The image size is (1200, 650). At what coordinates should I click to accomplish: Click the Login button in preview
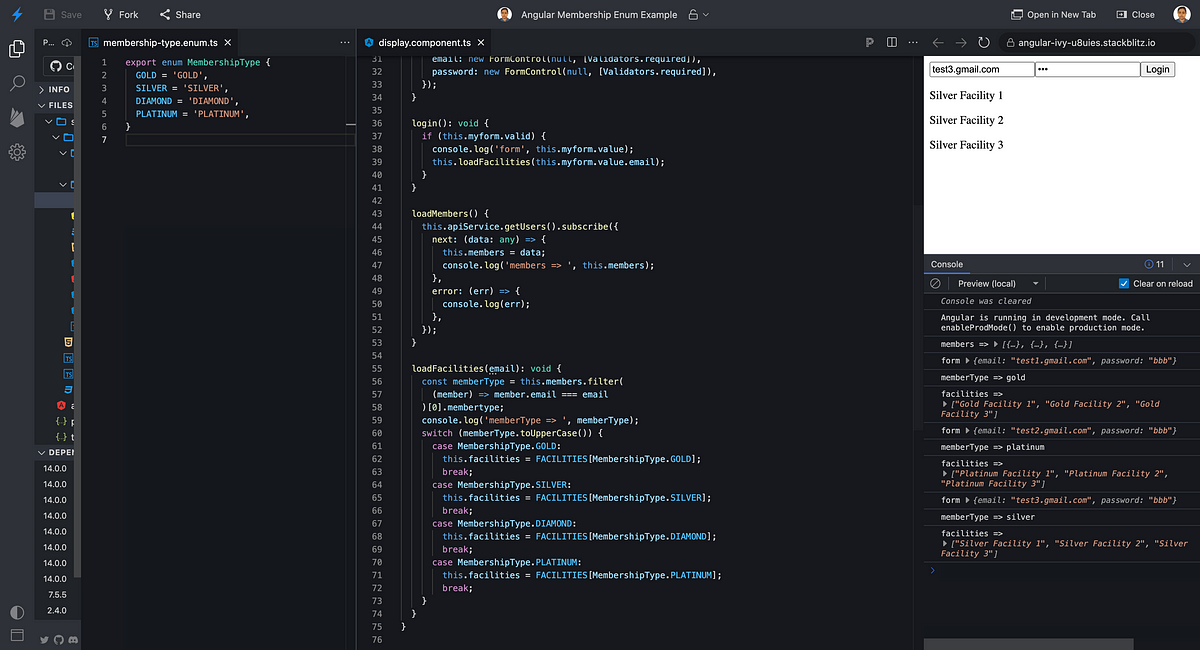pos(1158,69)
